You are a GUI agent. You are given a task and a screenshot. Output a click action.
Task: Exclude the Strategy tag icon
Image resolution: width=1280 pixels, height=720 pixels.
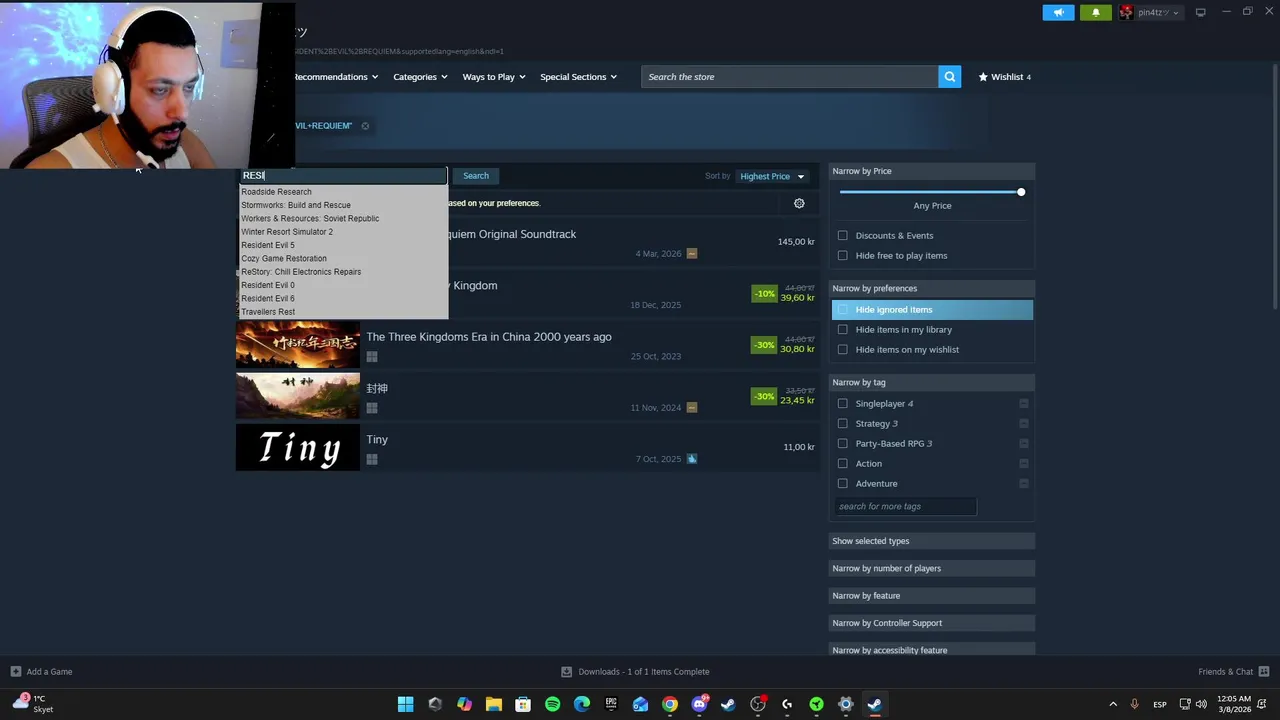tap(1024, 424)
